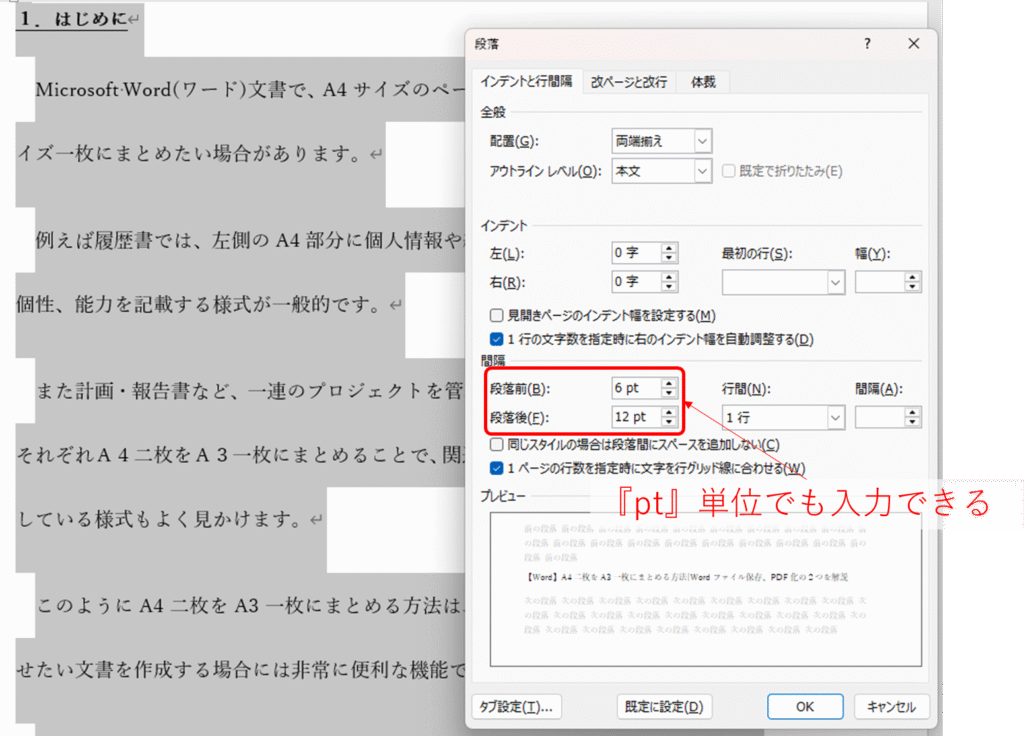Viewport: 1024px width, 736px height.
Task: Switch to the 改ページと改行 tab
Action: (628, 82)
